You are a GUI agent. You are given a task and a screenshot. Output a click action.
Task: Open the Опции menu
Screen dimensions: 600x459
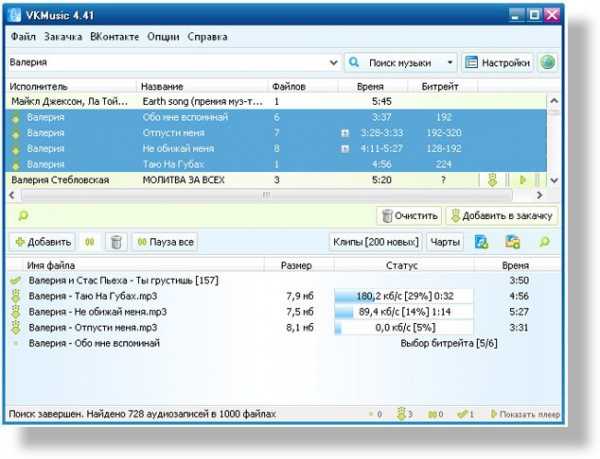click(x=163, y=37)
